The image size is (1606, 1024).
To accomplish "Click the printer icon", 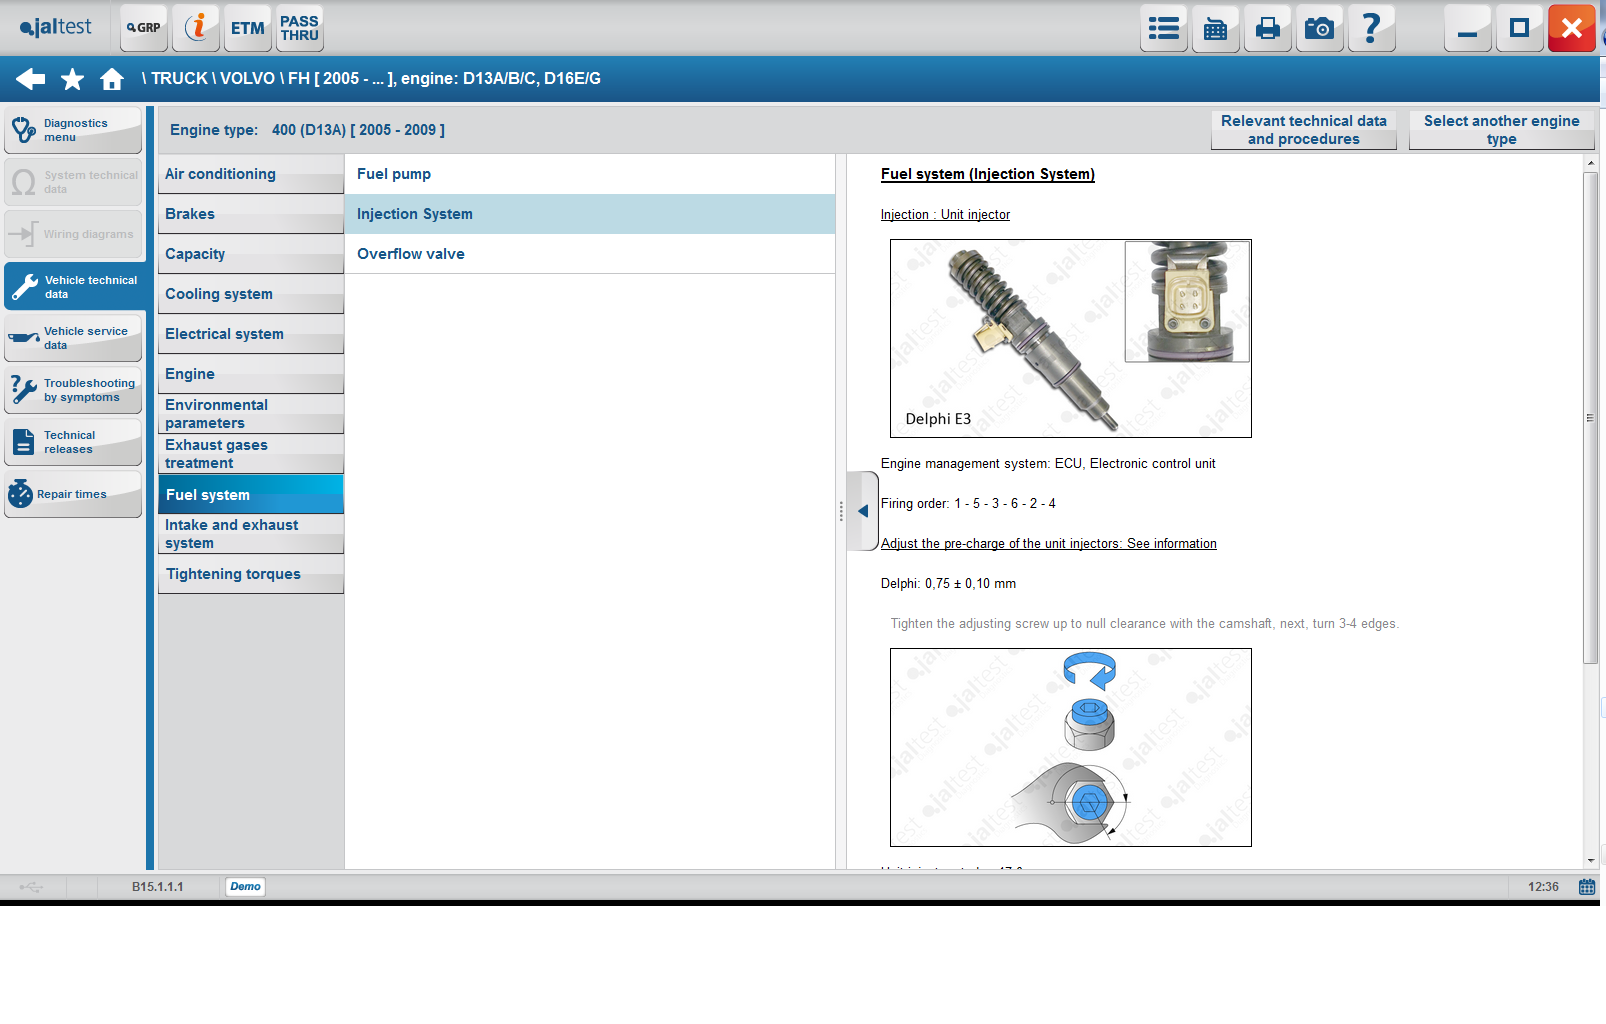I will [x=1267, y=28].
